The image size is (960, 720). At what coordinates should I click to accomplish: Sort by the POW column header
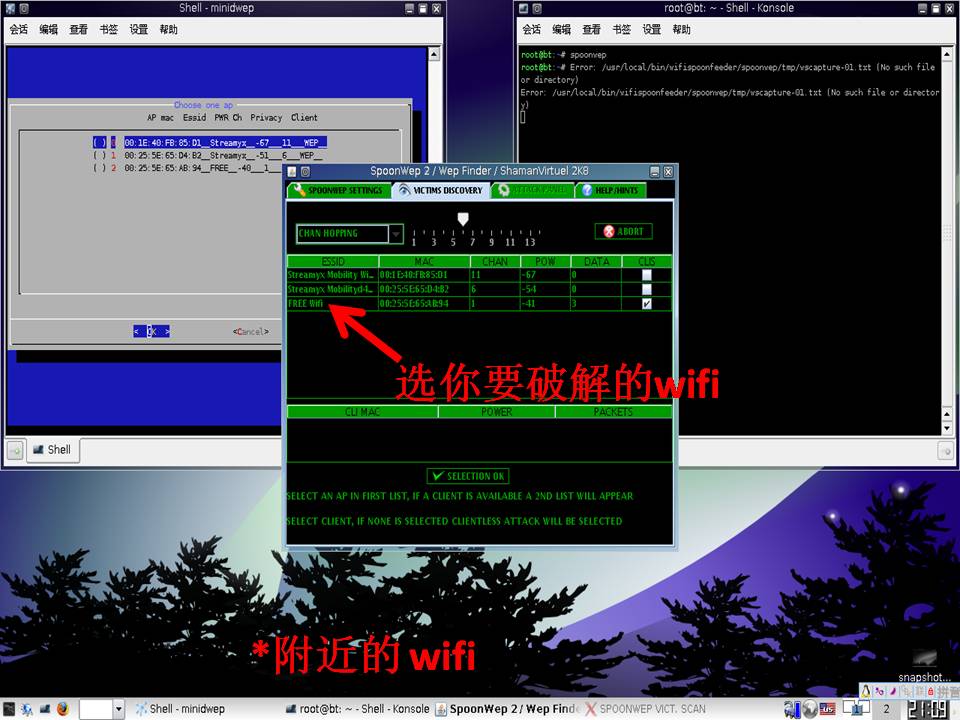pyautogui.click(x=545, y=262)
